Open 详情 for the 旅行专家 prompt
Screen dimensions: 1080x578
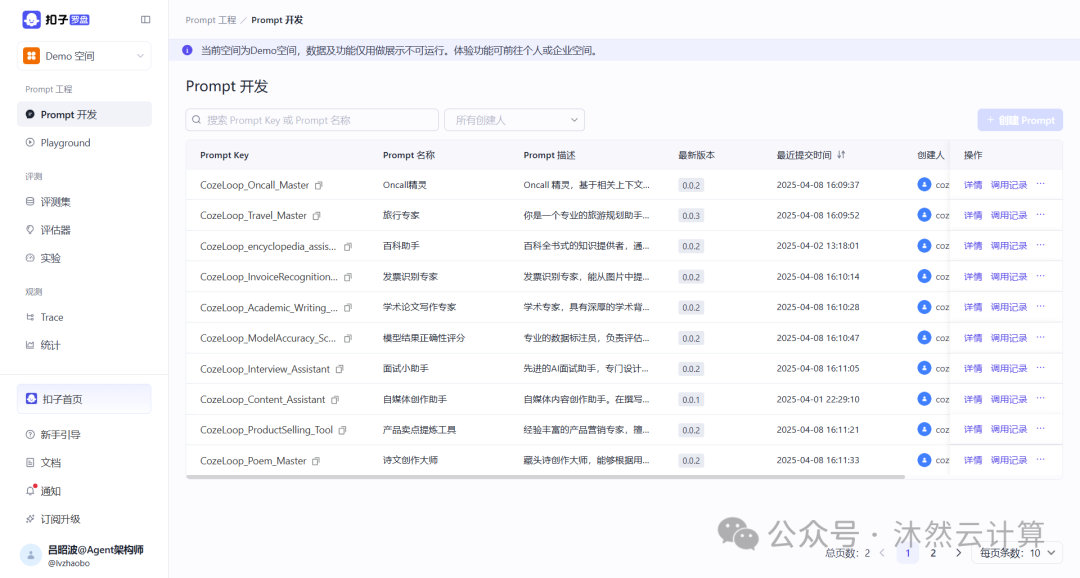coord(971,215)
